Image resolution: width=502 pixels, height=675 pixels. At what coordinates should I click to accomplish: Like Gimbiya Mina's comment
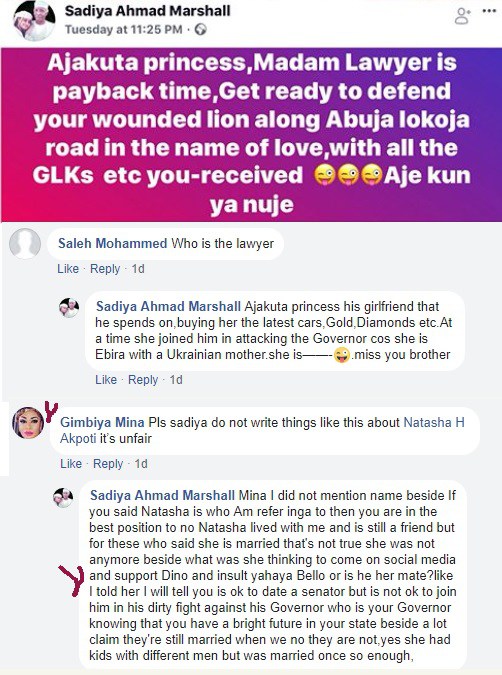click(x=71, y=464)
